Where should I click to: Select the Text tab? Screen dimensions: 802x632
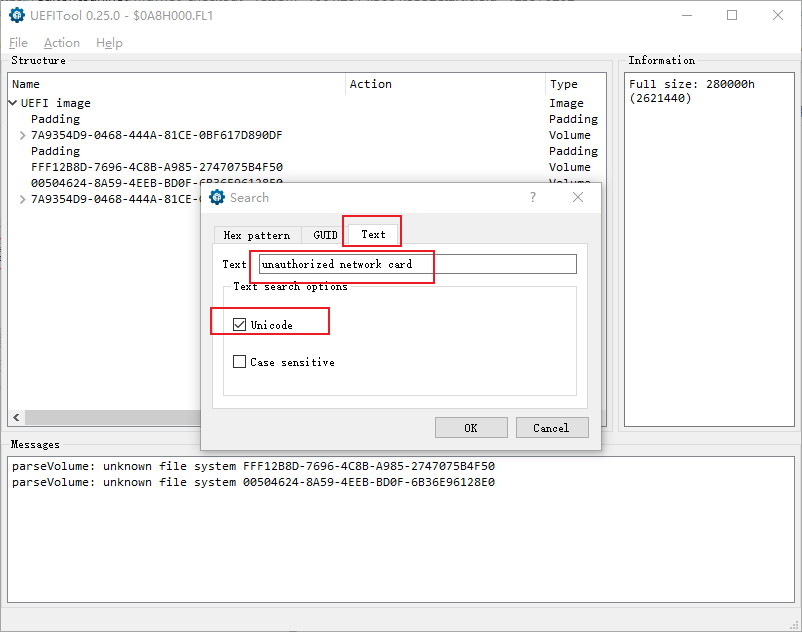[373, 234]
